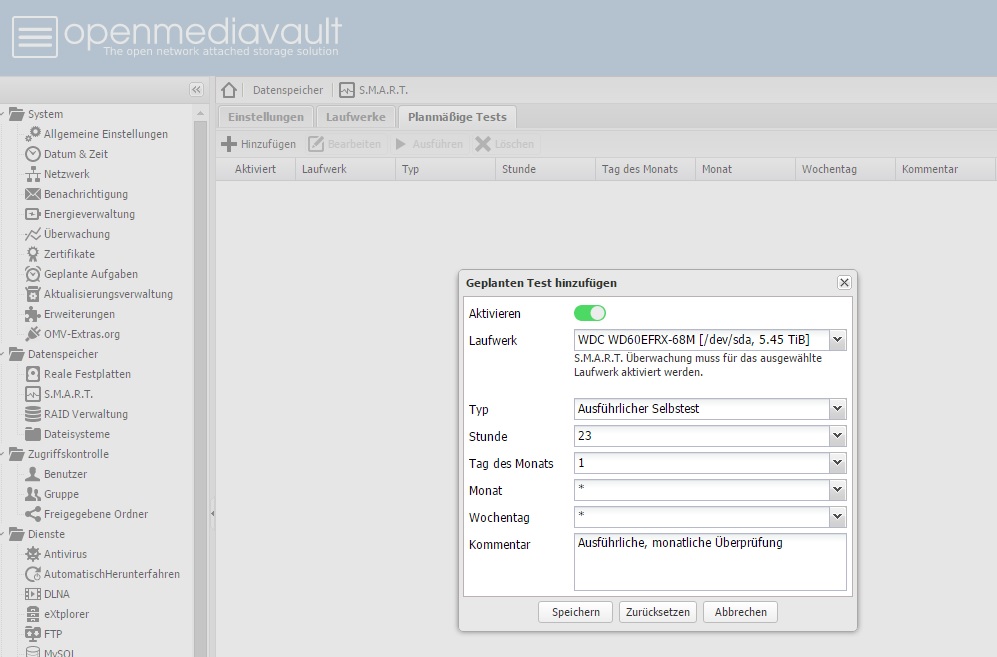Open the Wochentag dropdown arrow

point(837,517)
